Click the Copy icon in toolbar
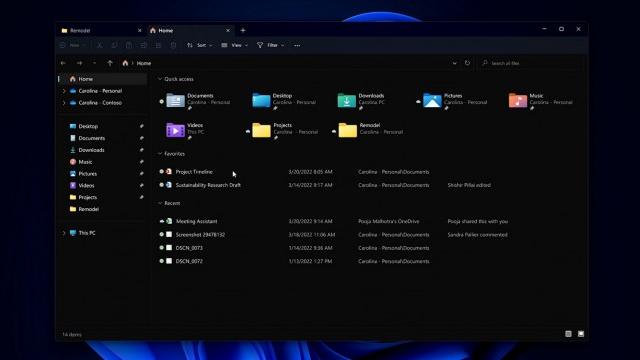Viewport: 640px width, 360px height. 114,45
